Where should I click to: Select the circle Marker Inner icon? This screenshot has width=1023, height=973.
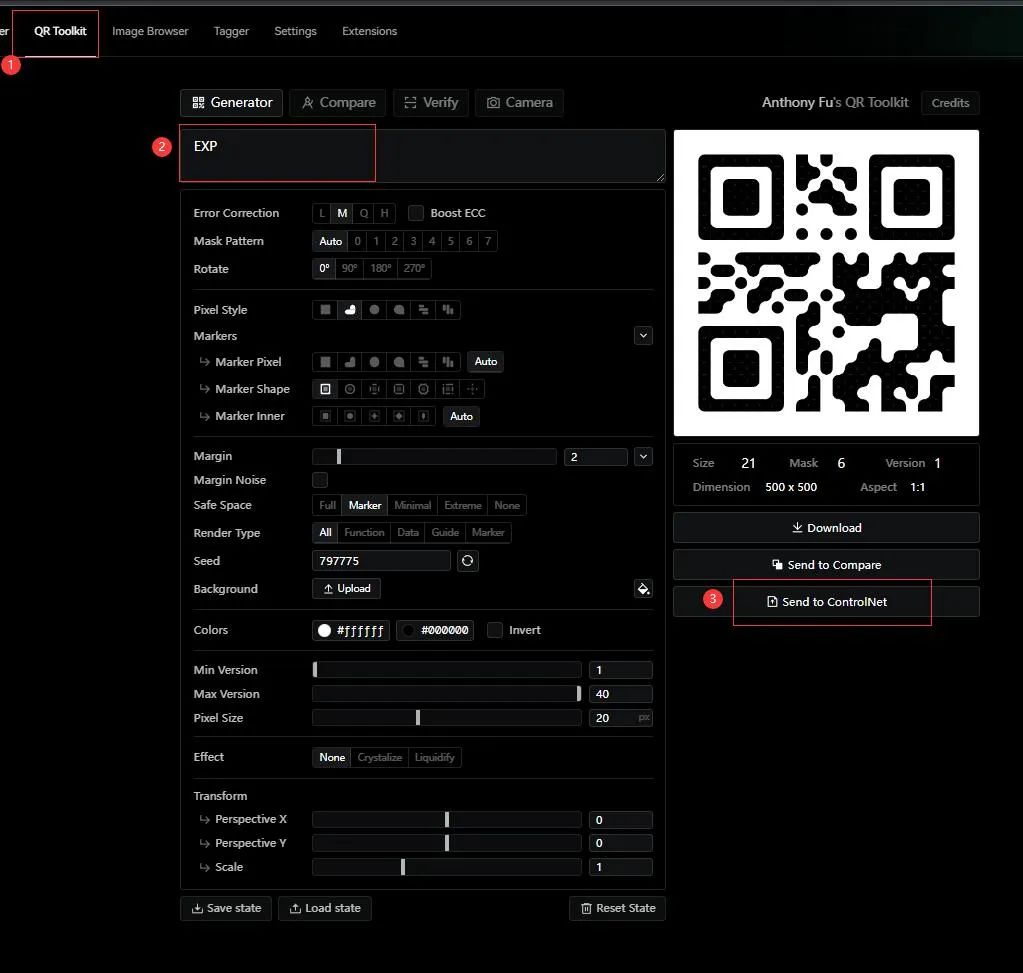(x=350, y=416)
